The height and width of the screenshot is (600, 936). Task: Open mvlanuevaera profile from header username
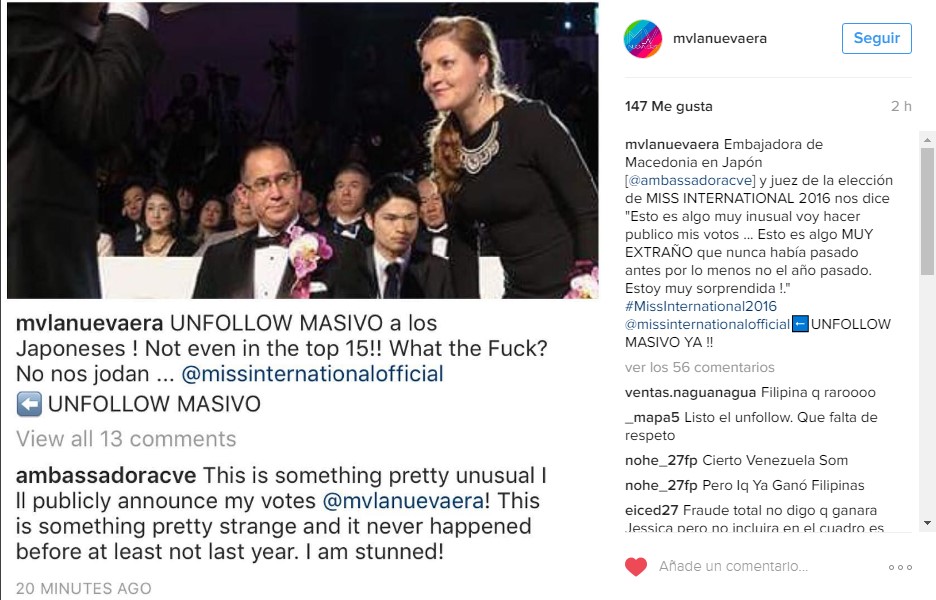click(719, 38)
